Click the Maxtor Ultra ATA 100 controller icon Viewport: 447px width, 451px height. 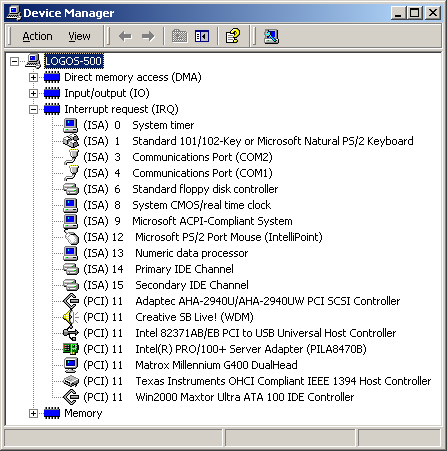[x=71, y=397]
